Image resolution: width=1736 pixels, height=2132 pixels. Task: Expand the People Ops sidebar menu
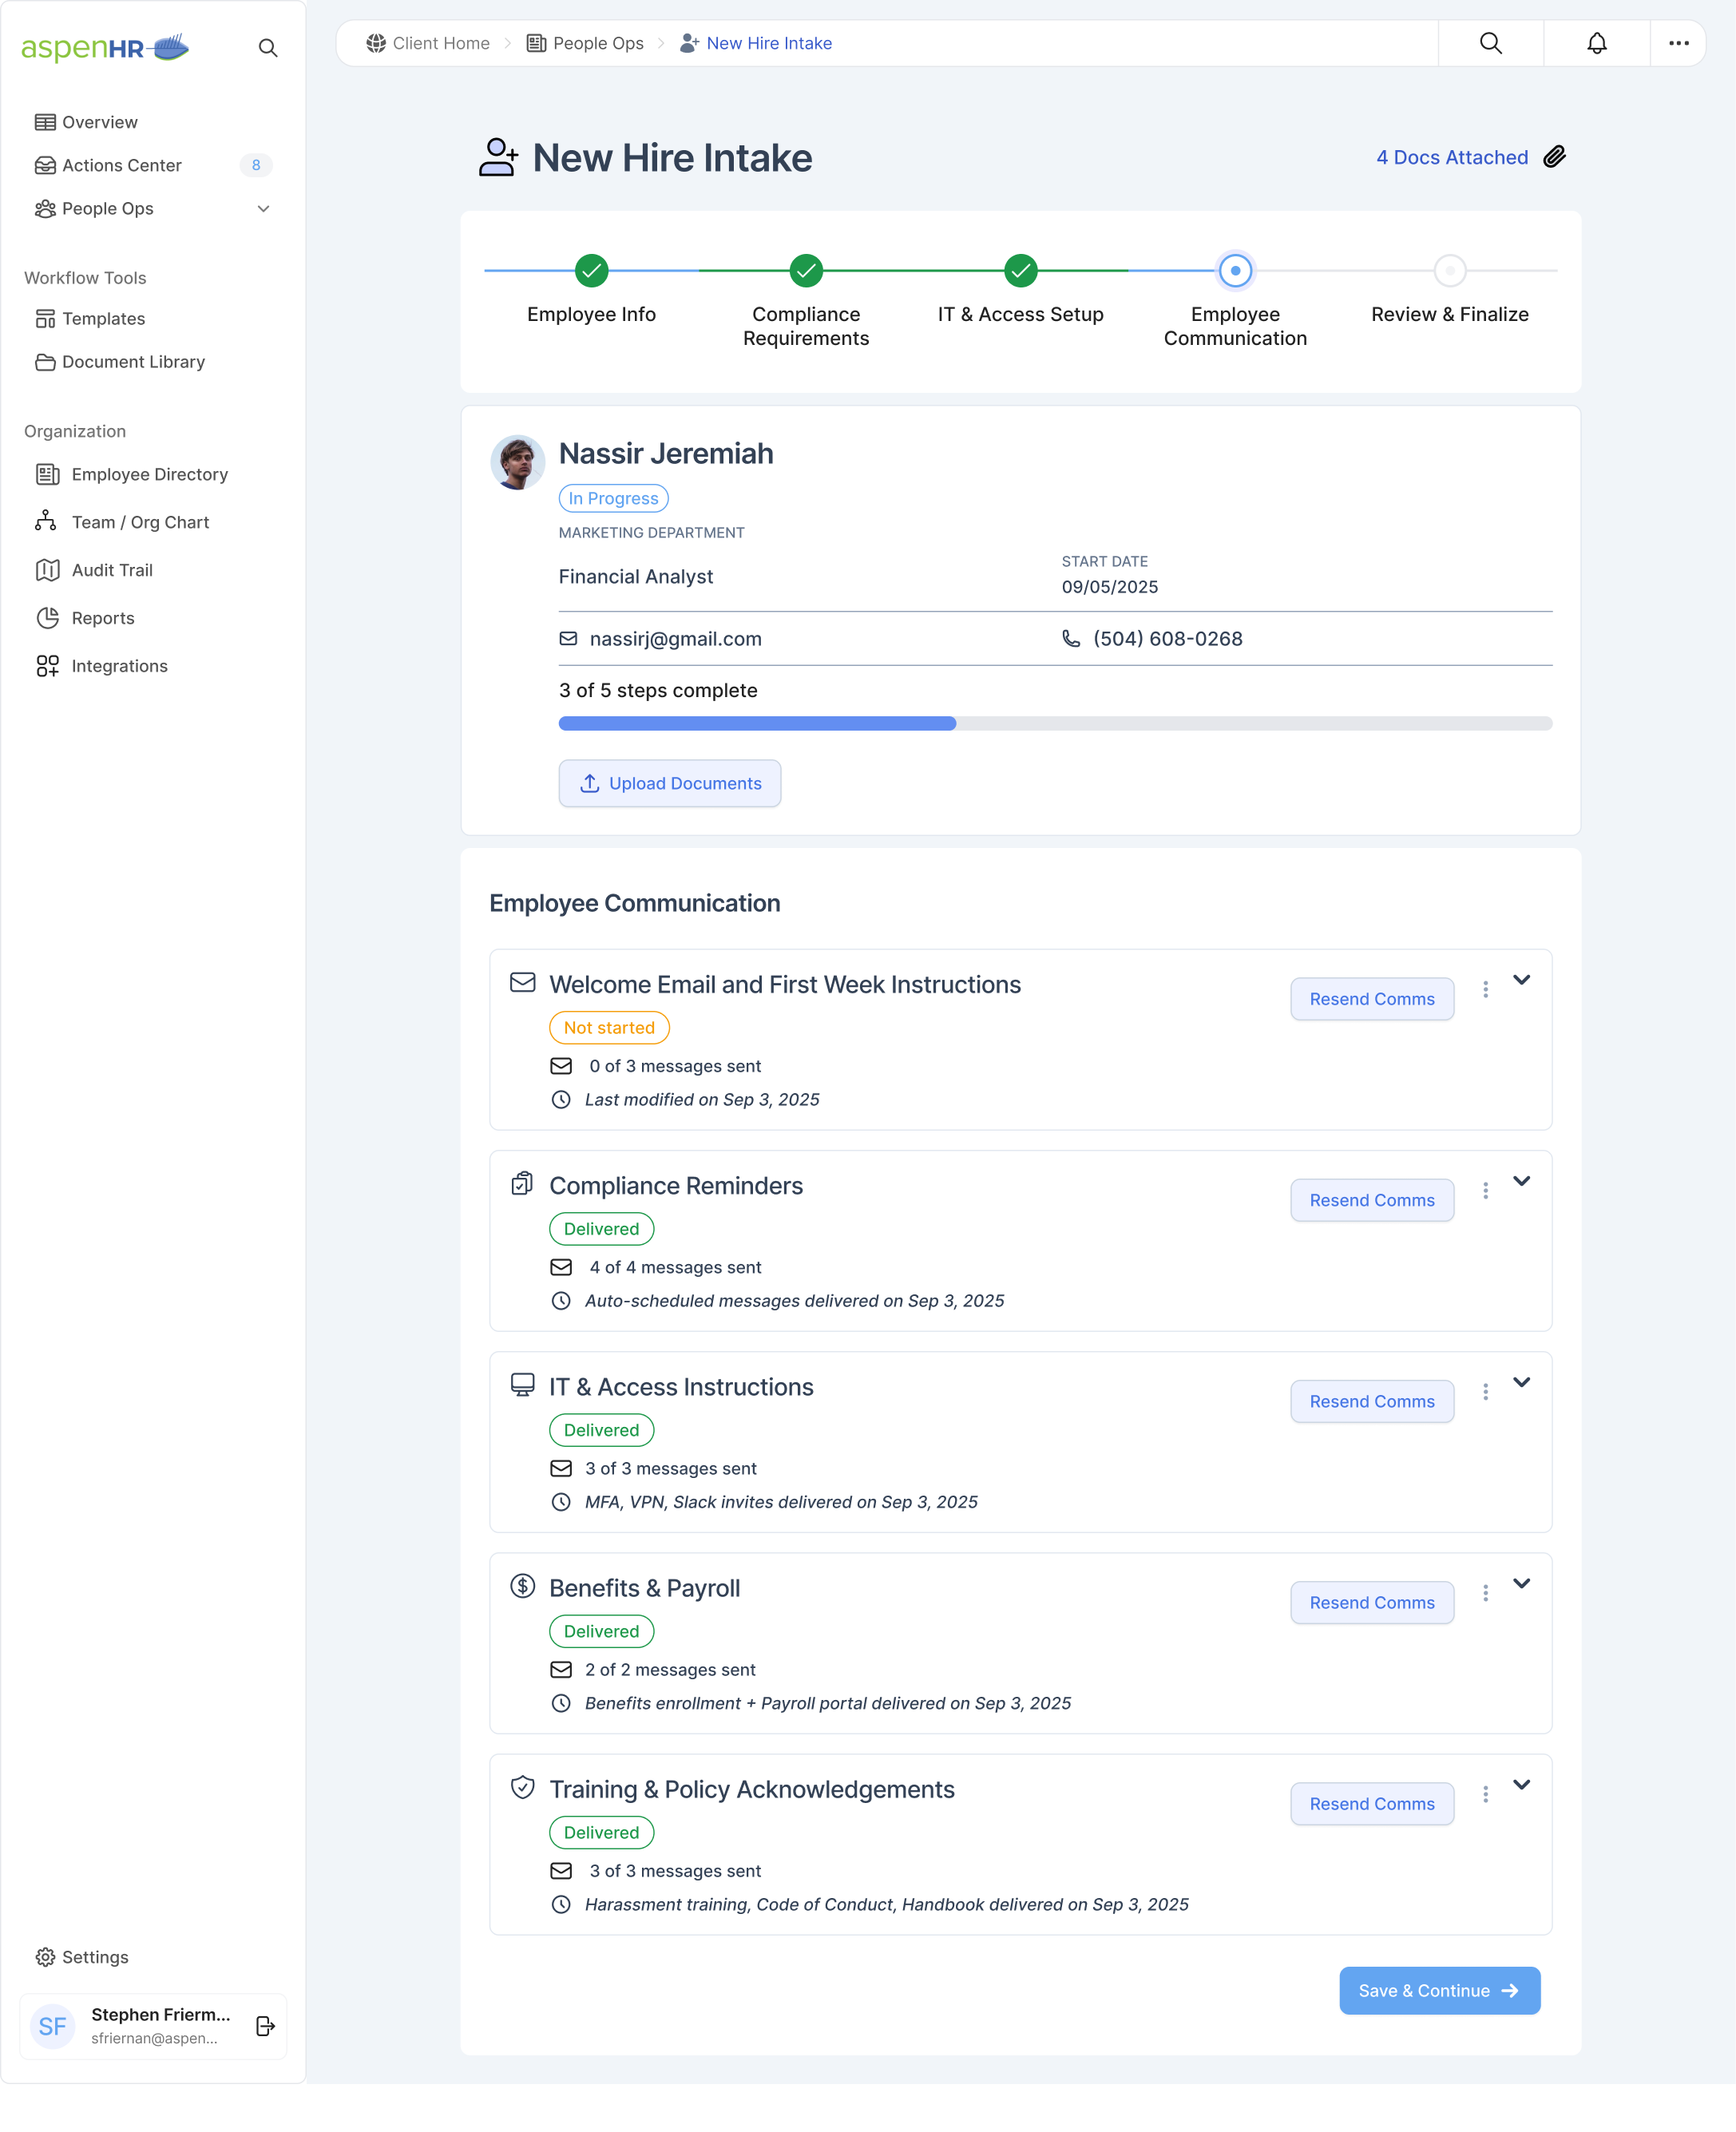[263, 209]
